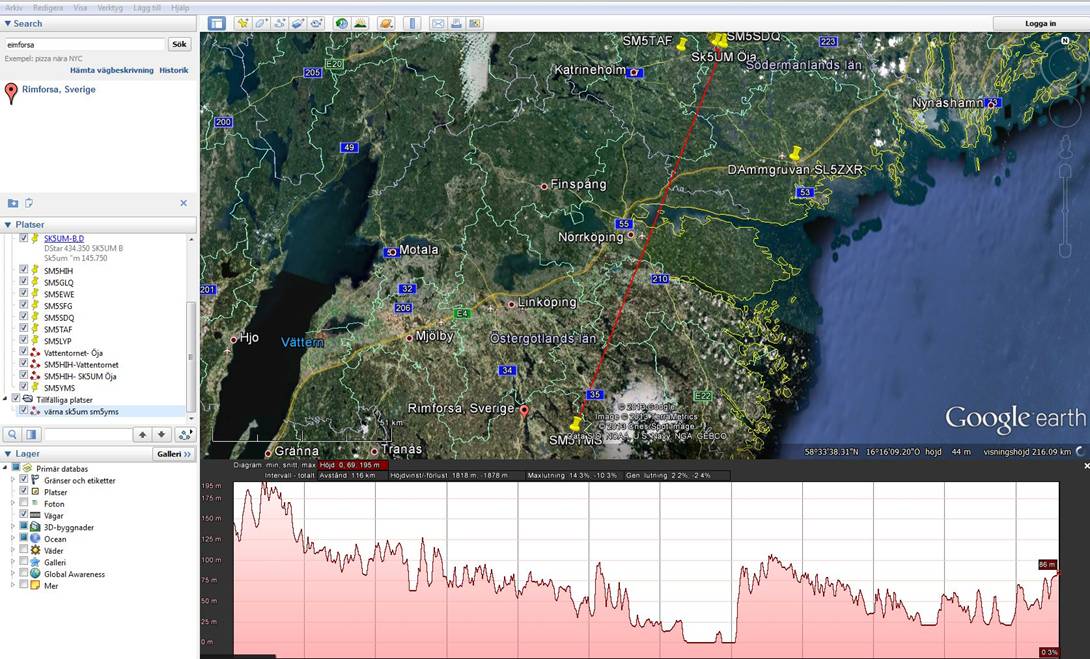The height and width of the screenshot is (659, 1090).
Task: Click the Sök search button
Action: coord(179,44)
